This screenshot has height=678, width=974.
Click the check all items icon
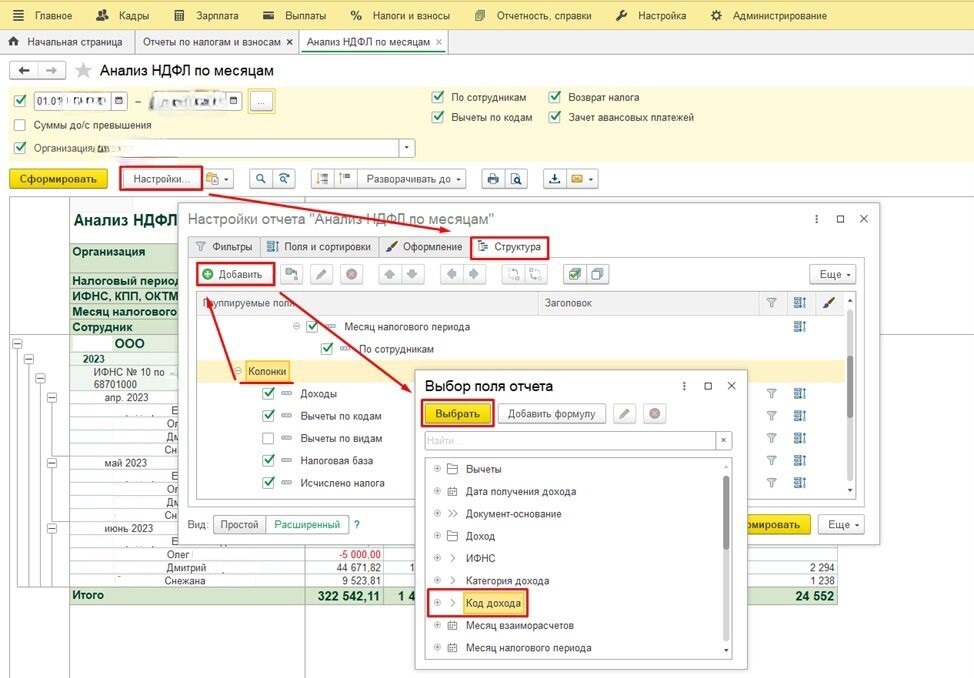575,274
